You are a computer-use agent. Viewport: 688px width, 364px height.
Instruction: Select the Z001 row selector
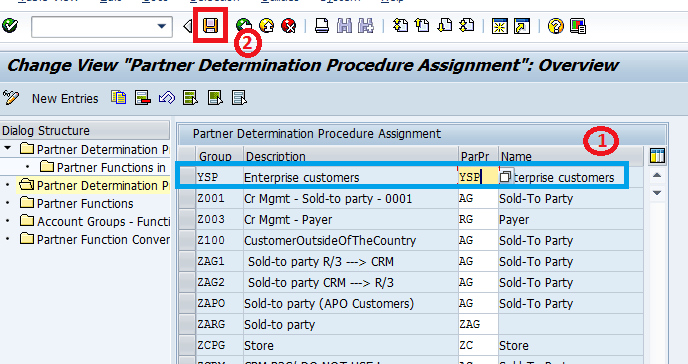click(x=187, y=199)
